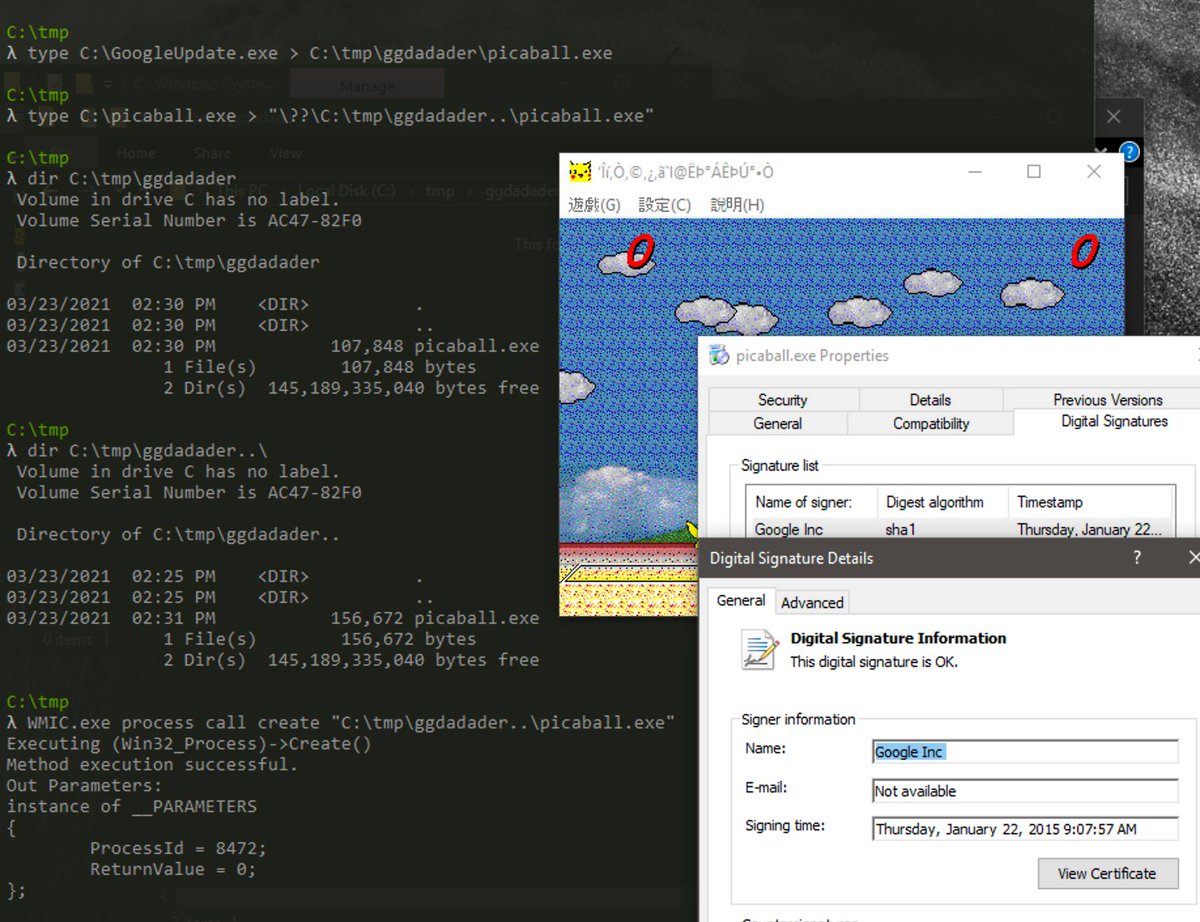Open the 遊戲(G) game menu

[595, 205]
